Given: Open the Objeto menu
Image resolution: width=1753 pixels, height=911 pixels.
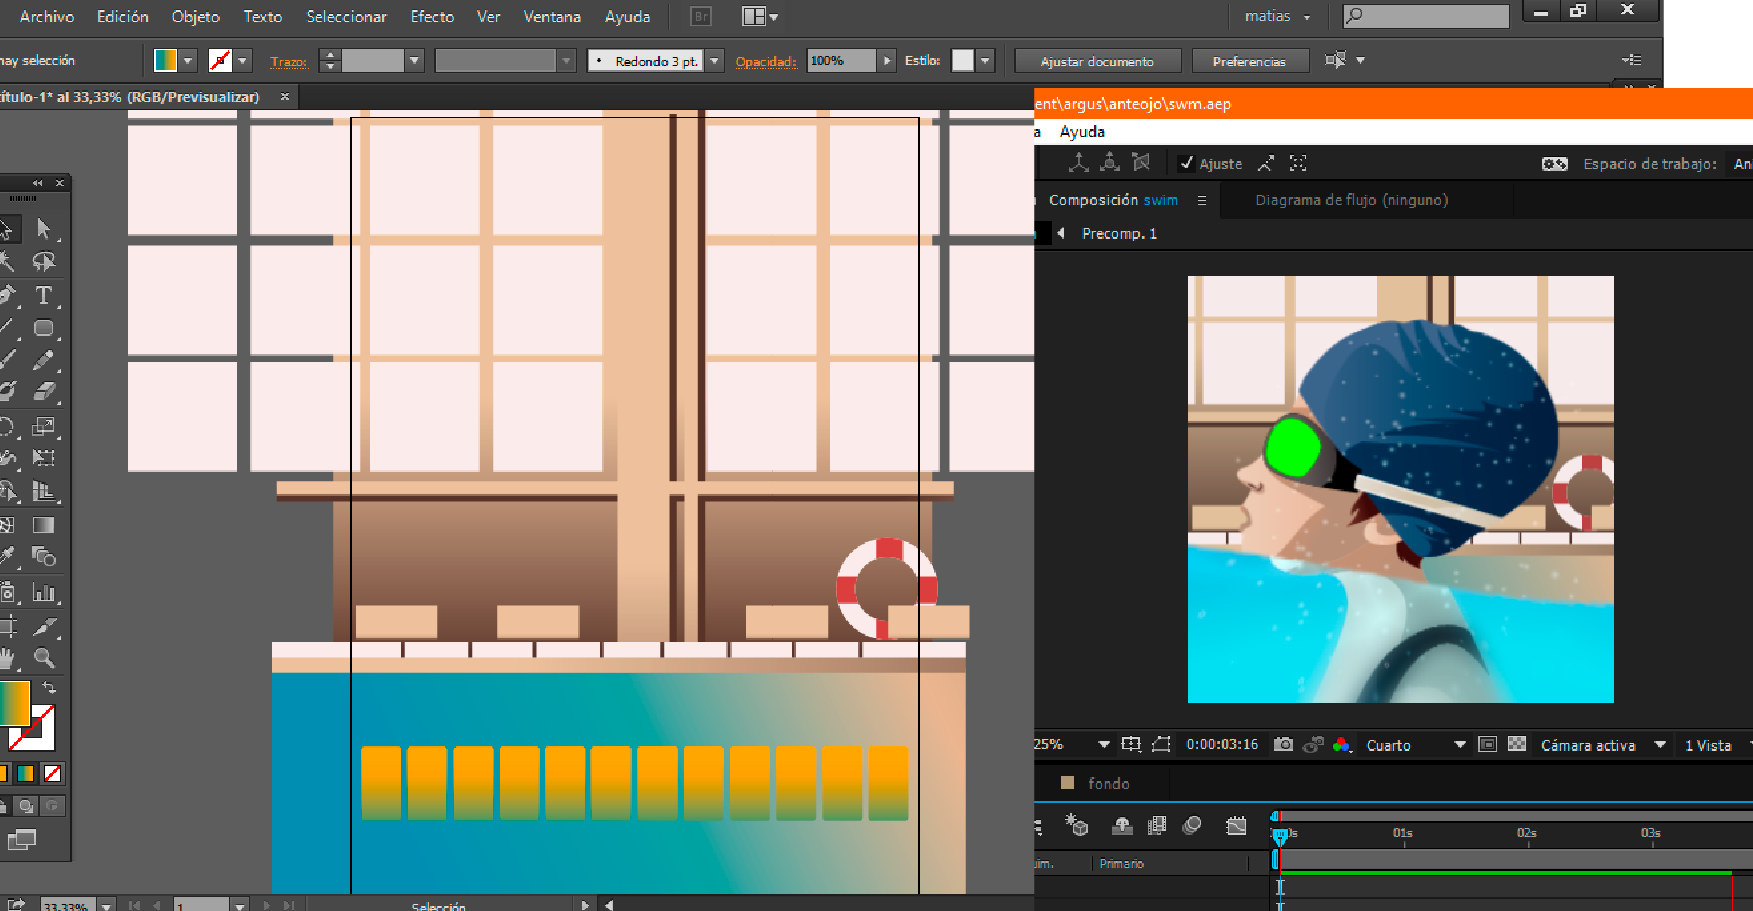Looking at the screenshot, I should click(x=195, y=17).
